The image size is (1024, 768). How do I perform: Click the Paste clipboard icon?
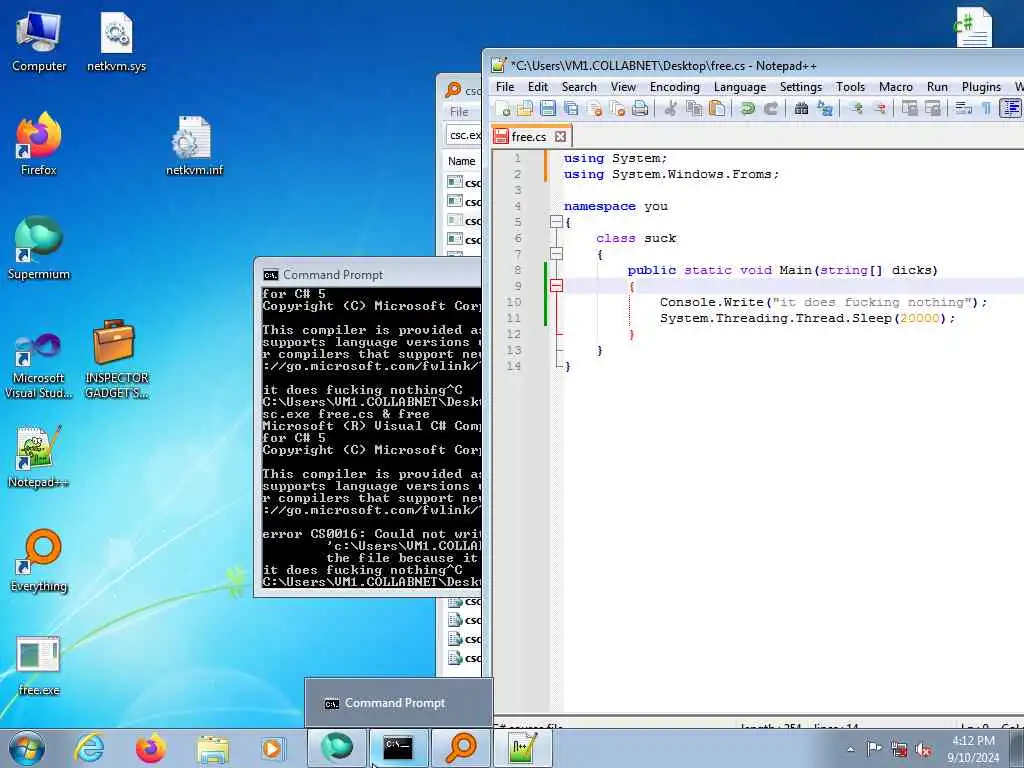[x=717, y=108]
